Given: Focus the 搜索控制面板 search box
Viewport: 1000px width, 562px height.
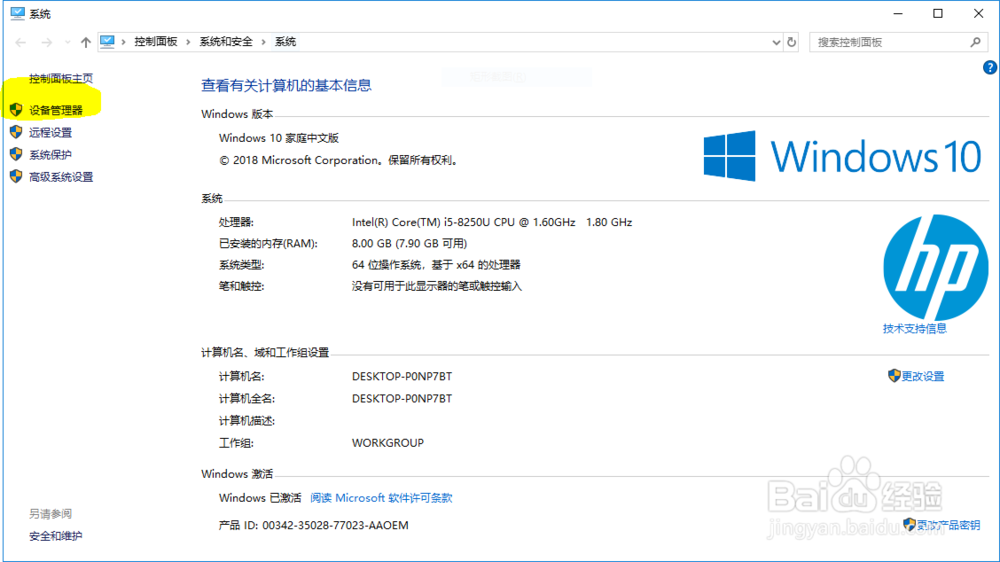Looking at the screenshot, I should (x=899, y=42).
